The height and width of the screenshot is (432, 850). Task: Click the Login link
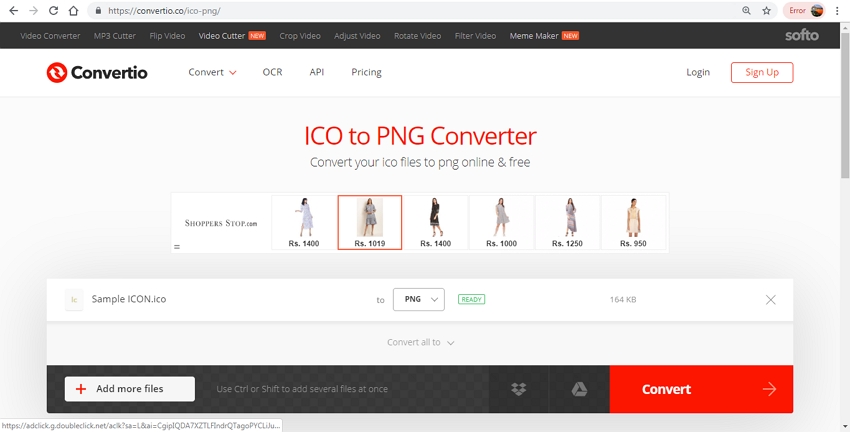[x=698, y=72]
